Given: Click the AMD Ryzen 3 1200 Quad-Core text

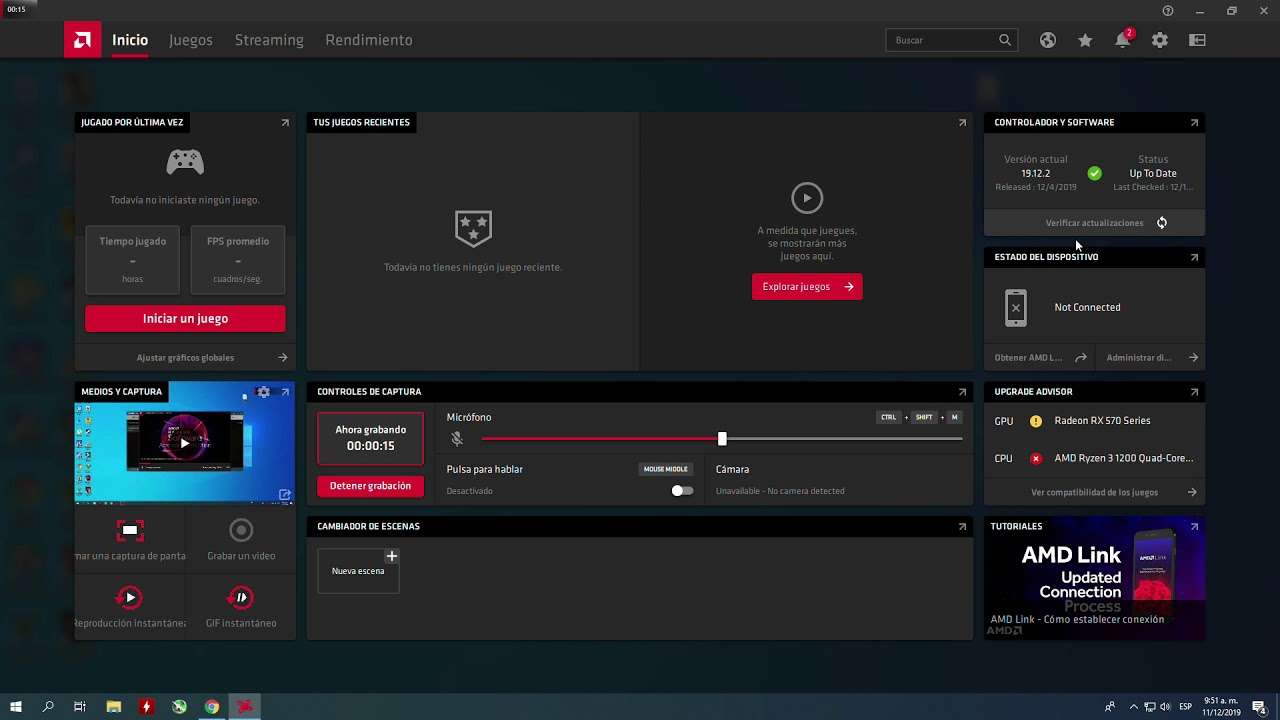Looking at the screenshot, I should (x=1124, y=458).
